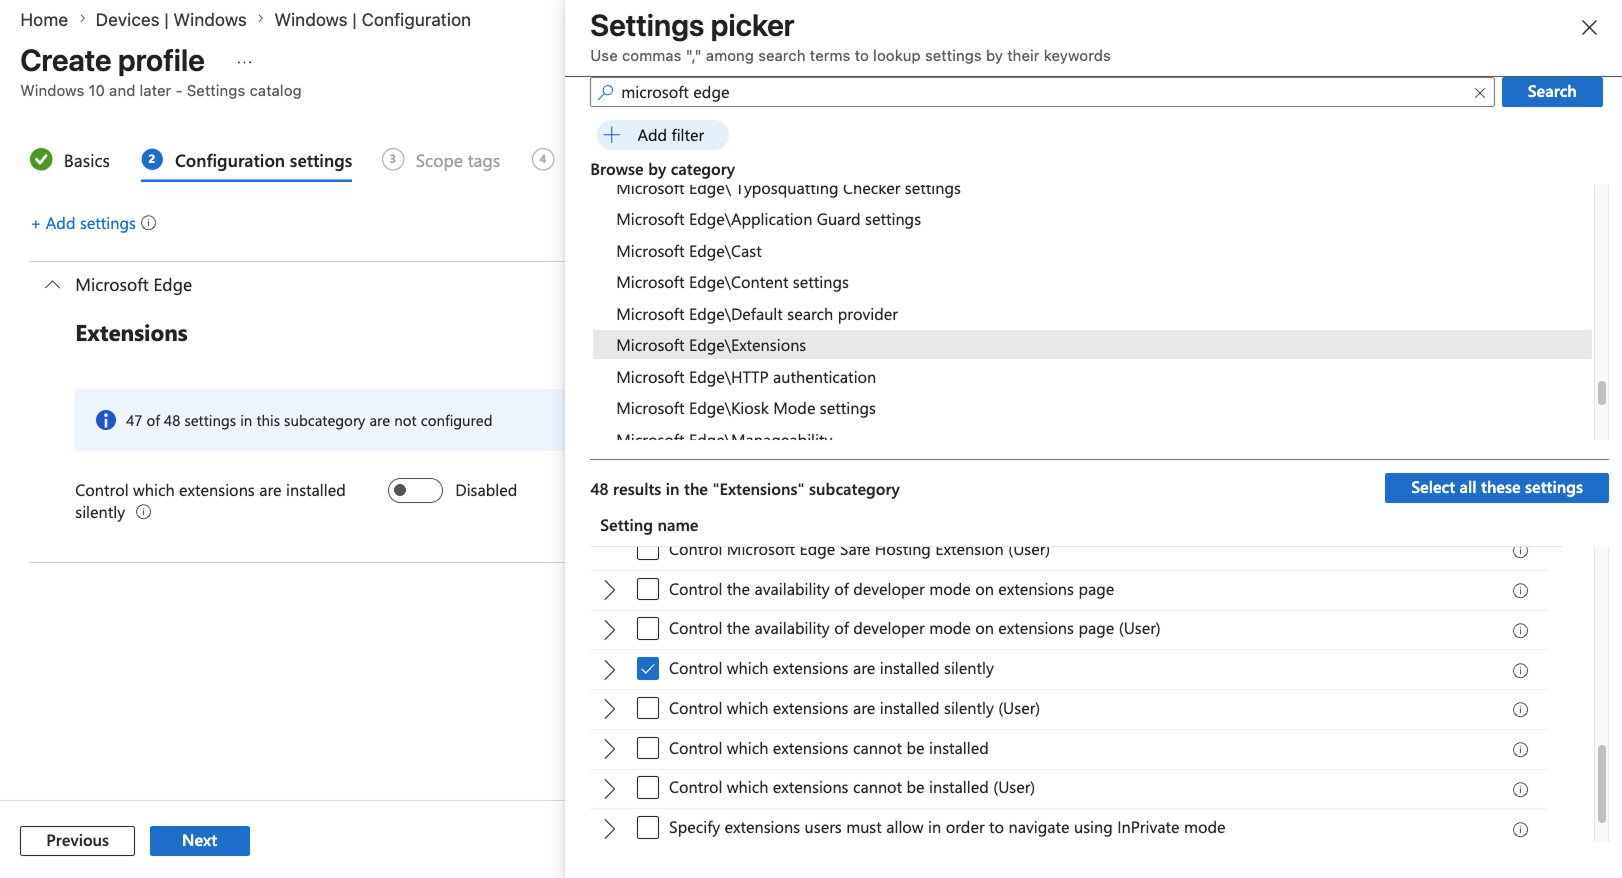This screenshot has width=1622, height=878.
Task: Click the plus icon in Add filter
Action: [612, 135]
